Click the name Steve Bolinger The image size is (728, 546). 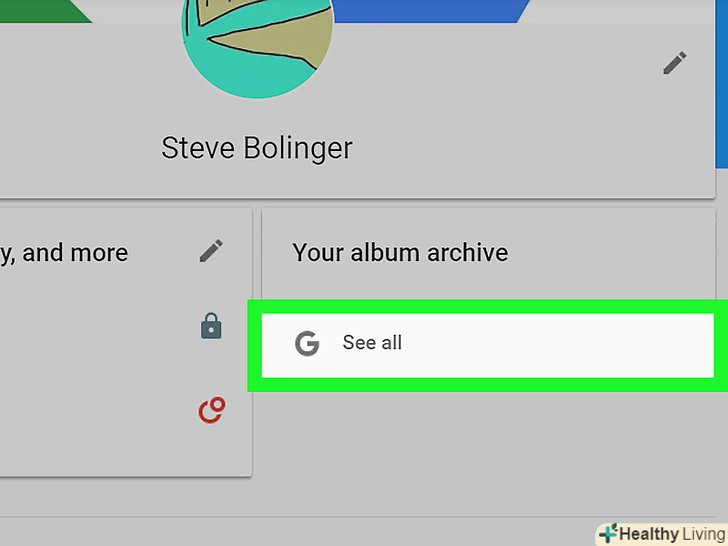pos(257,148)
